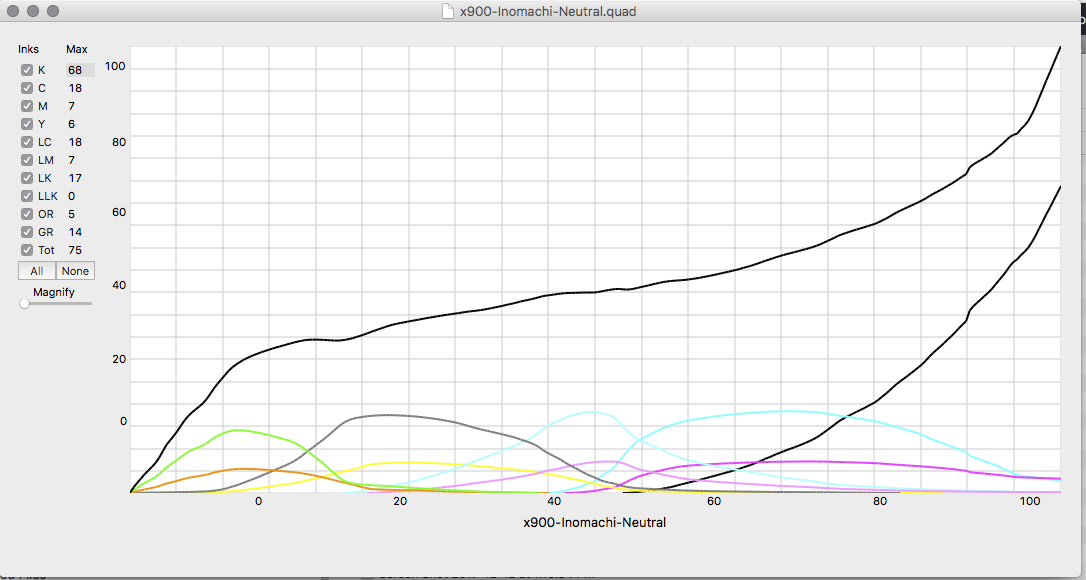Uncheck the LM ink checkbox
The height and width of the screenshot is (580, 1086).
(27, 160)
